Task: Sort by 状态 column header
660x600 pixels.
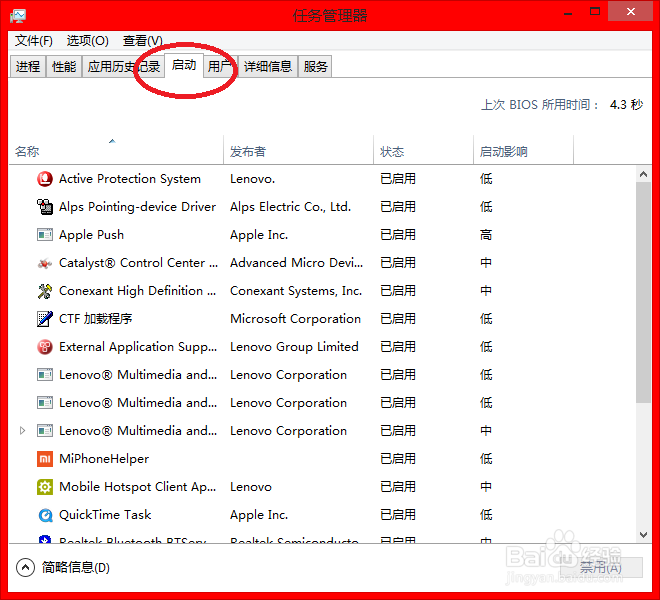Action: pyautogui.click(x=423, y=151)
